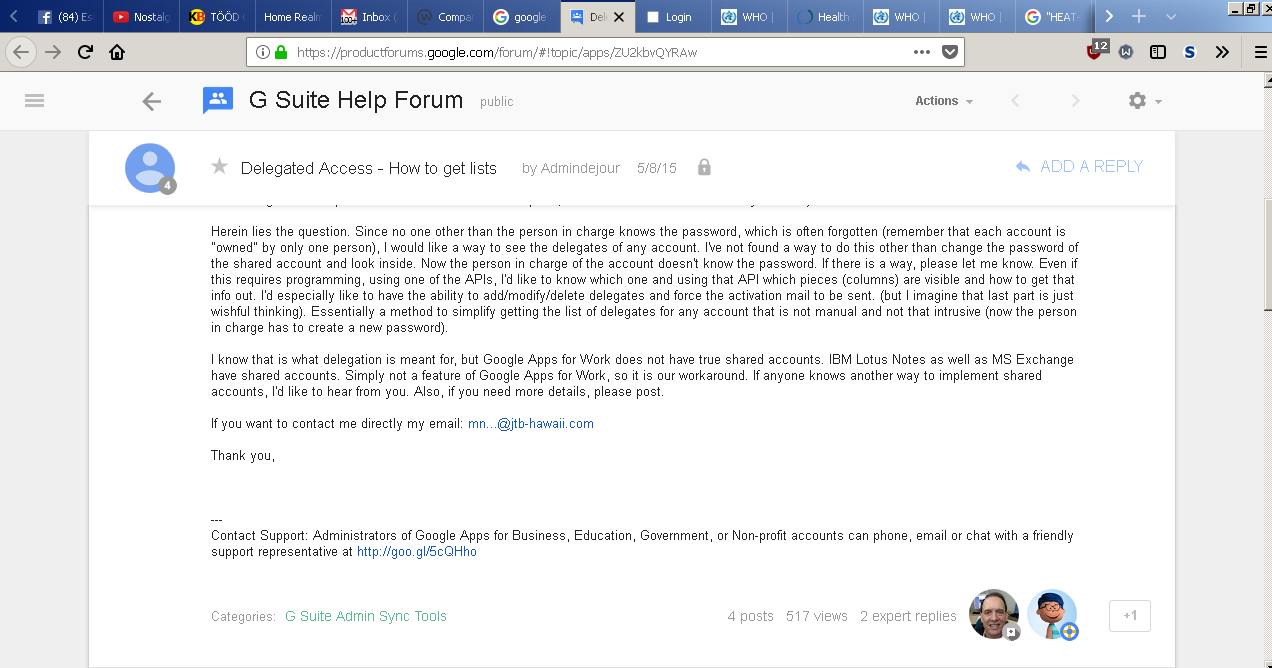Click the '517 views' text
The width and height of the screenshot is (1272, 668).
point(817,616)
